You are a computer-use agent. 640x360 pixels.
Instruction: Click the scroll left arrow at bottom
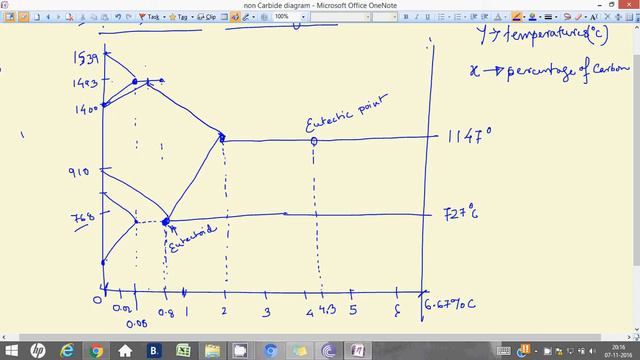[4, 338]
